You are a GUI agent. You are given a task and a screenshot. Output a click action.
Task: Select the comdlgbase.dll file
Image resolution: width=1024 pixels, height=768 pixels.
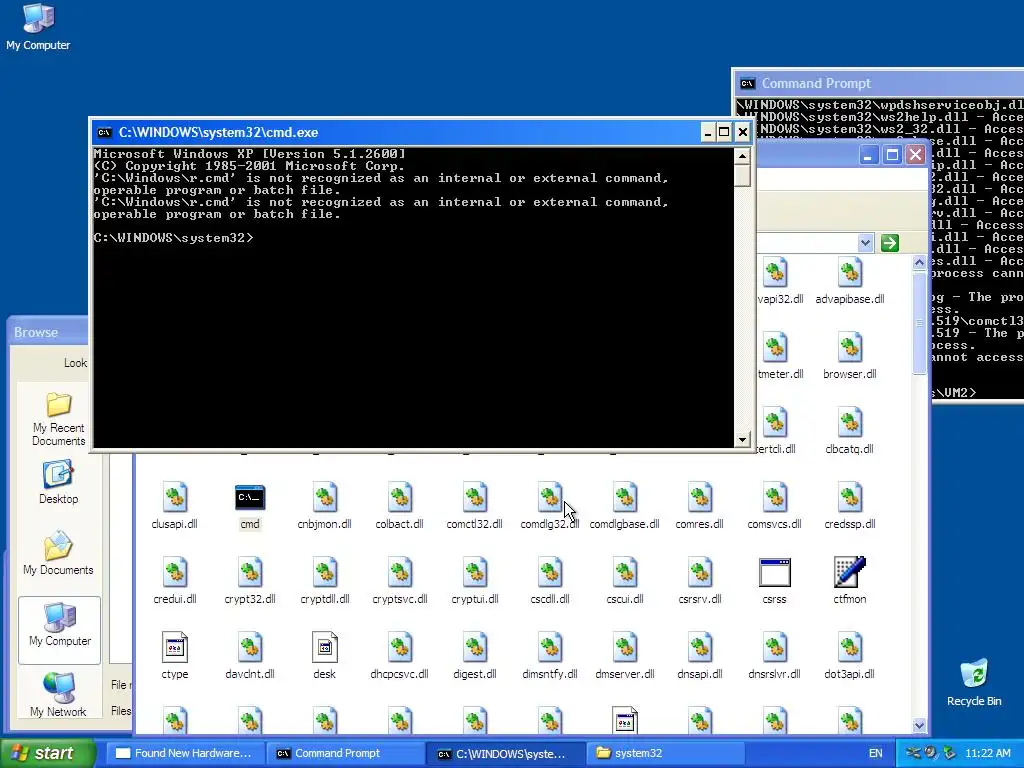[624, 507]
